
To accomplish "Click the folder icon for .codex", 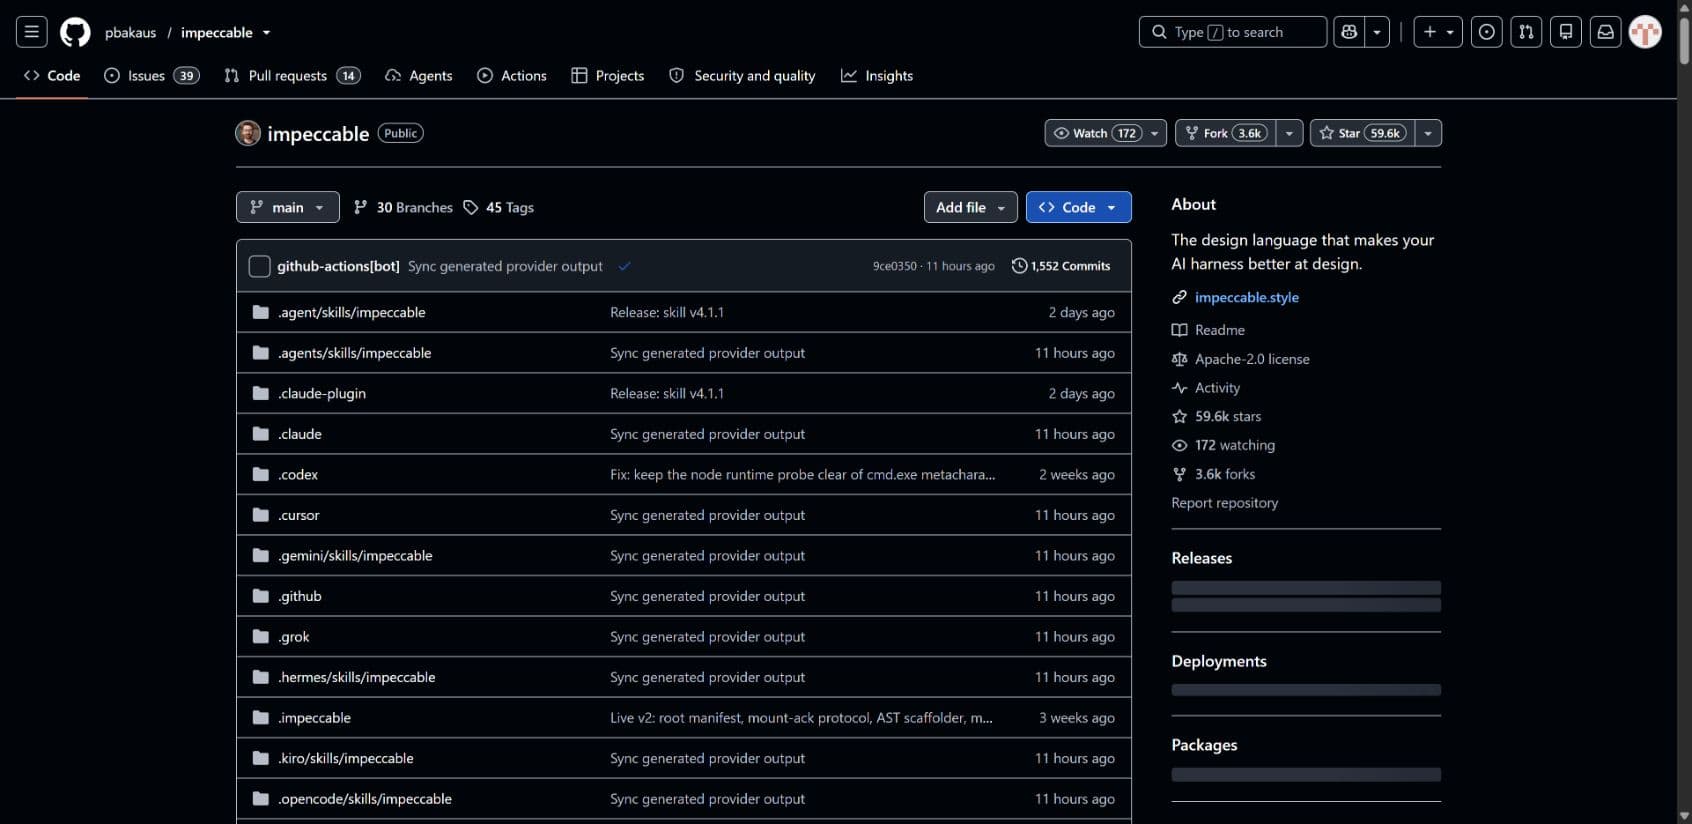I will [261, 474].
